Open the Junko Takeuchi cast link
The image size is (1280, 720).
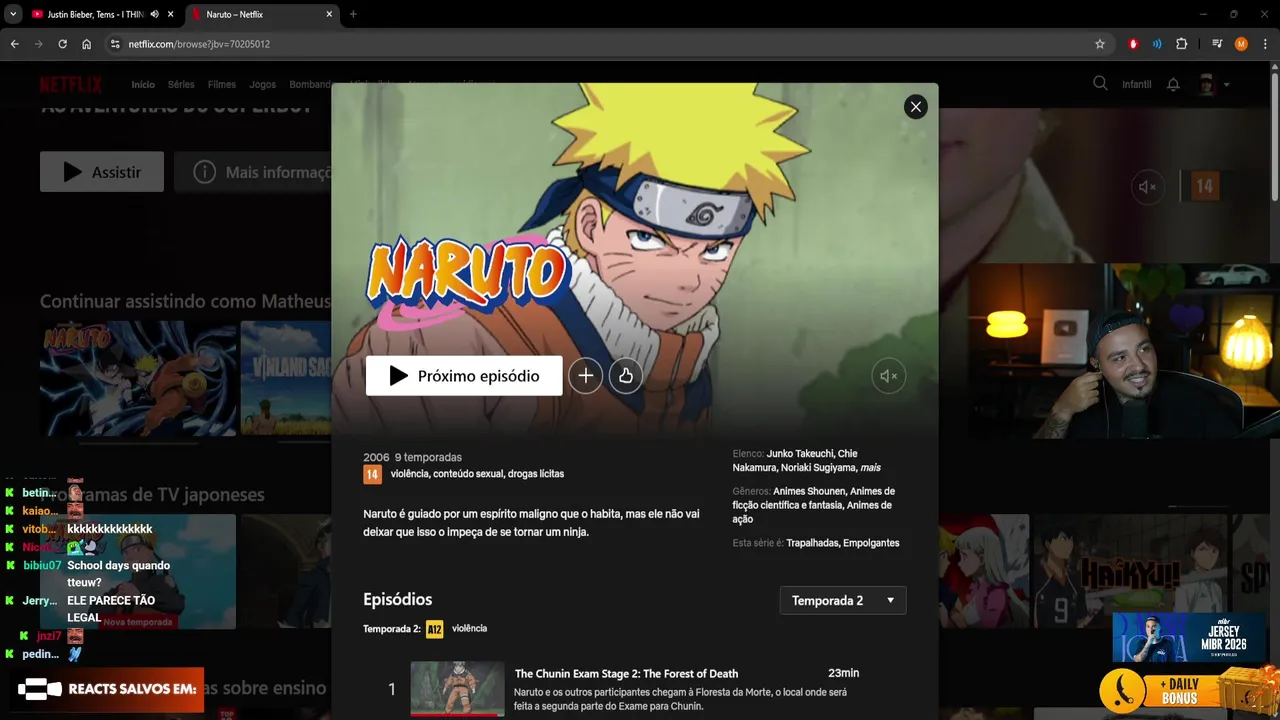800,454
